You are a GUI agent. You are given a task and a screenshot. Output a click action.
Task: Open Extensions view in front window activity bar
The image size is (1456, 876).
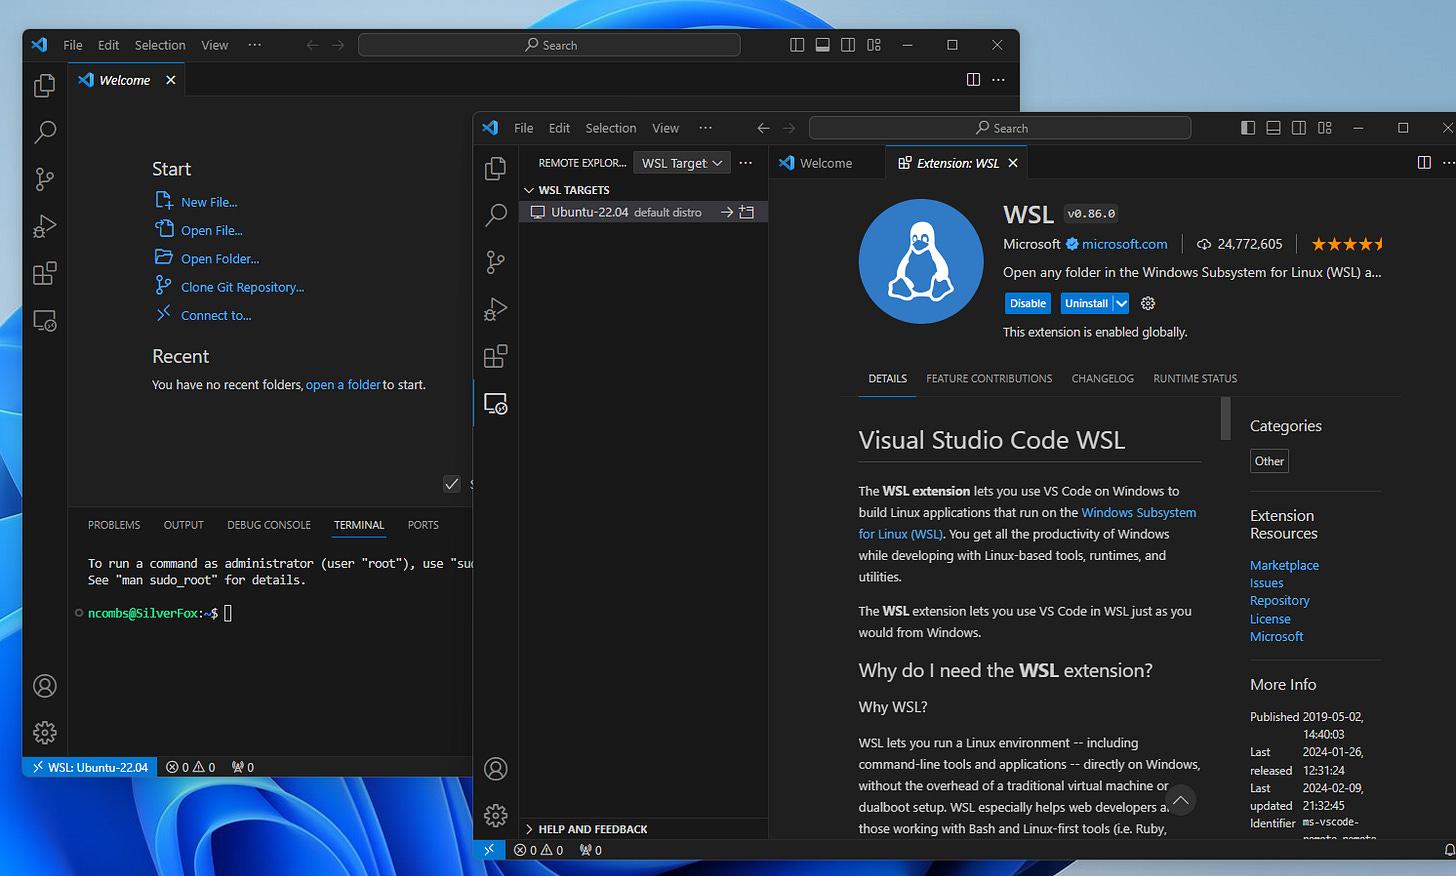coord(496,356)
